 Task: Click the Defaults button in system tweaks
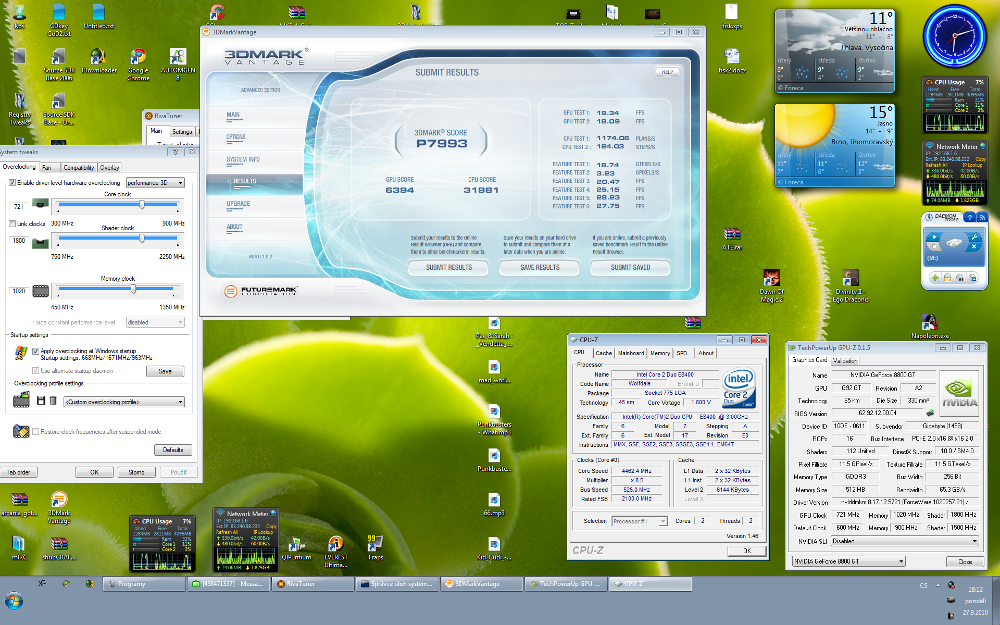(173, 450)
